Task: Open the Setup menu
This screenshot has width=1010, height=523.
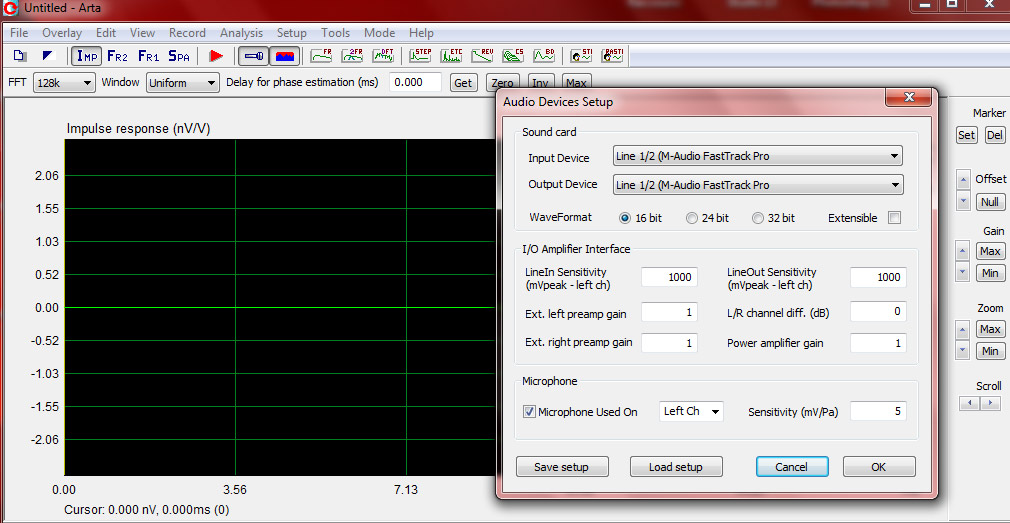Action: click(292, 33)
